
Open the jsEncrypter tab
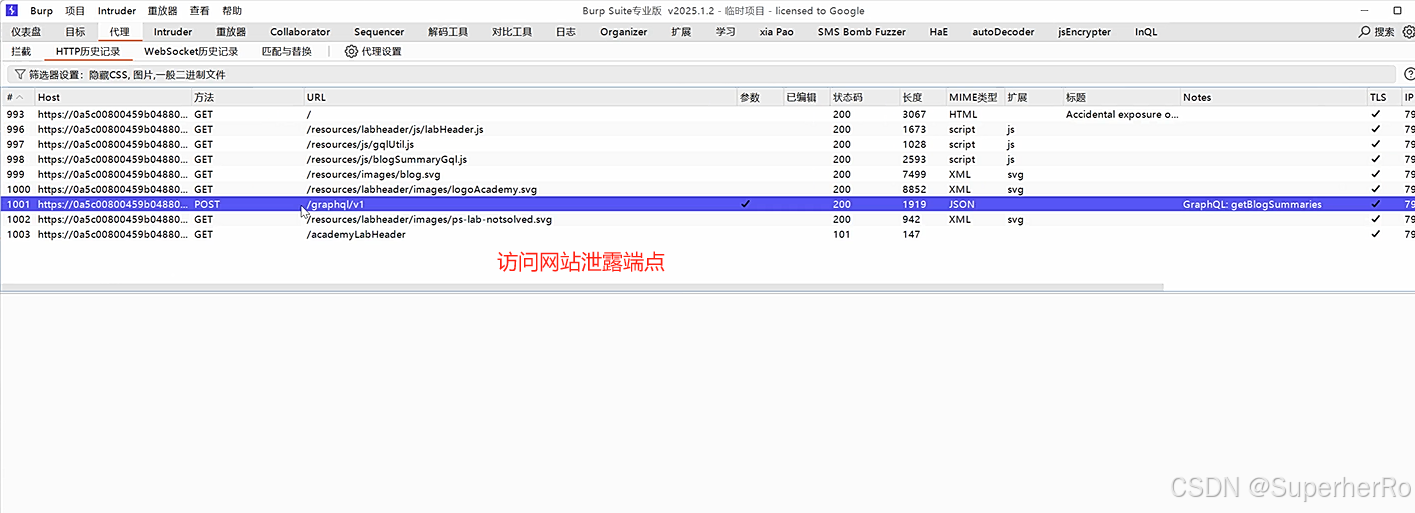point(1084,32)
